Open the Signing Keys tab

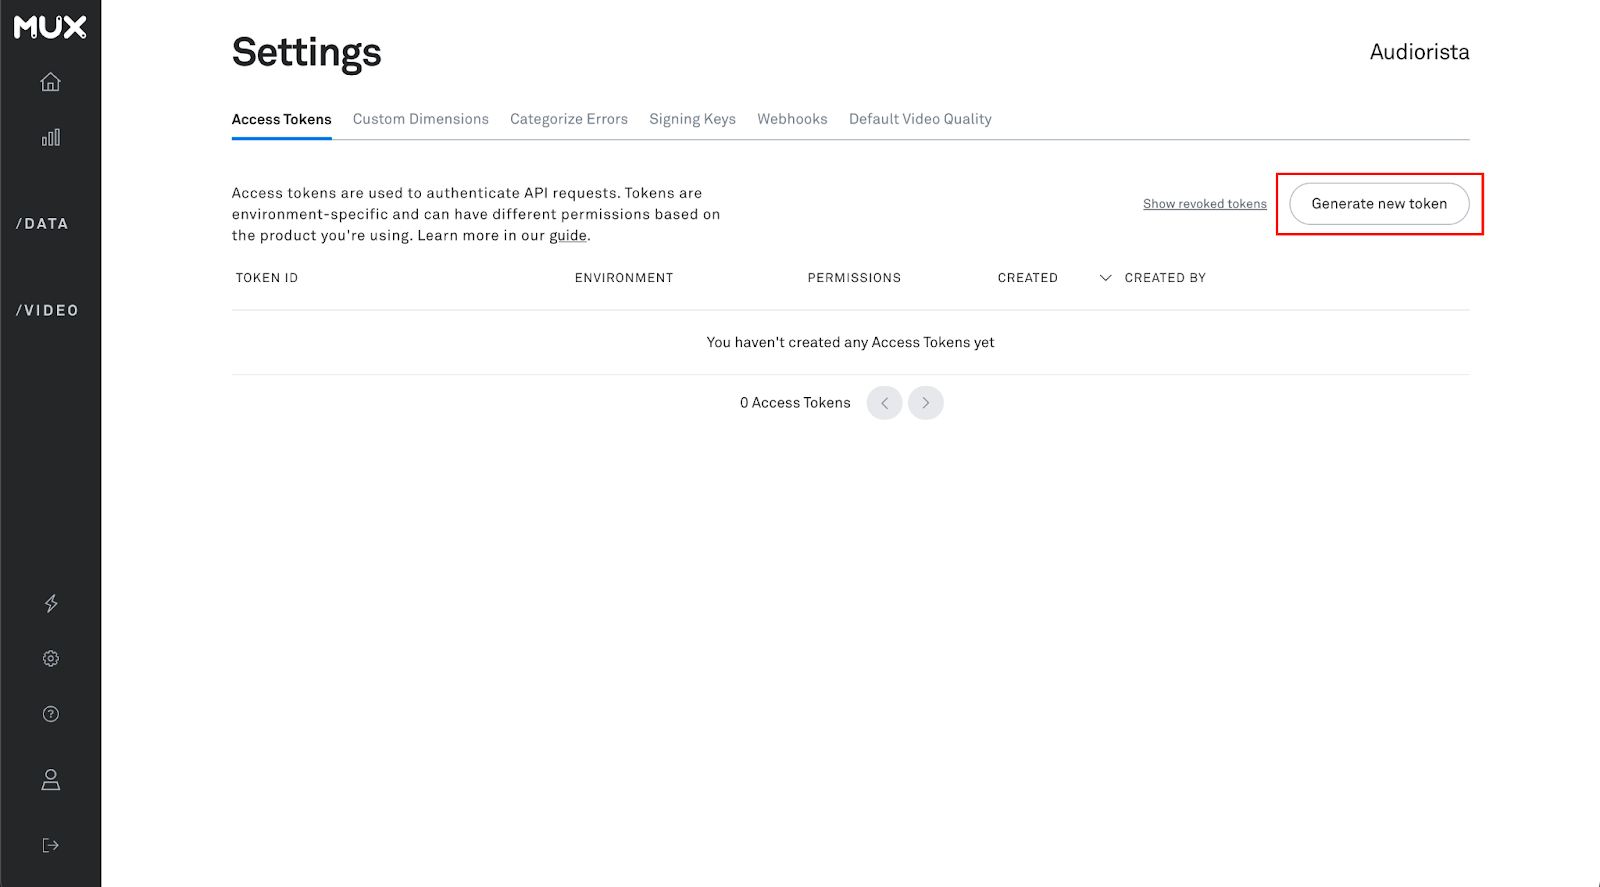692,119
